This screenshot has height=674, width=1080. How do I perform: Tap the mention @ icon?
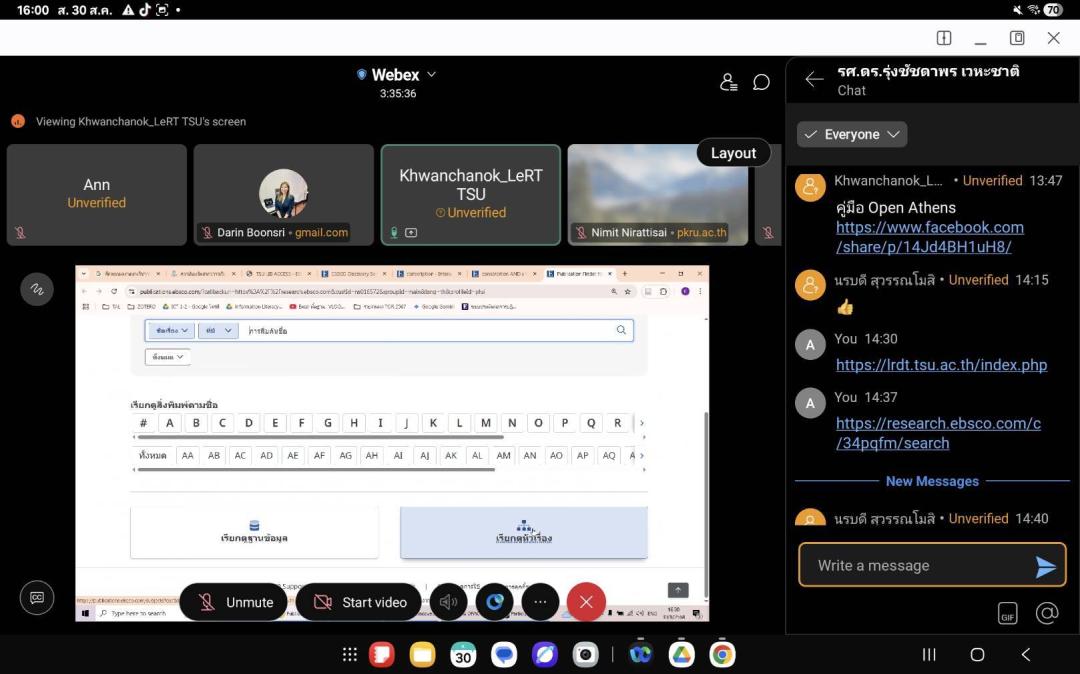click(1047, 613)
